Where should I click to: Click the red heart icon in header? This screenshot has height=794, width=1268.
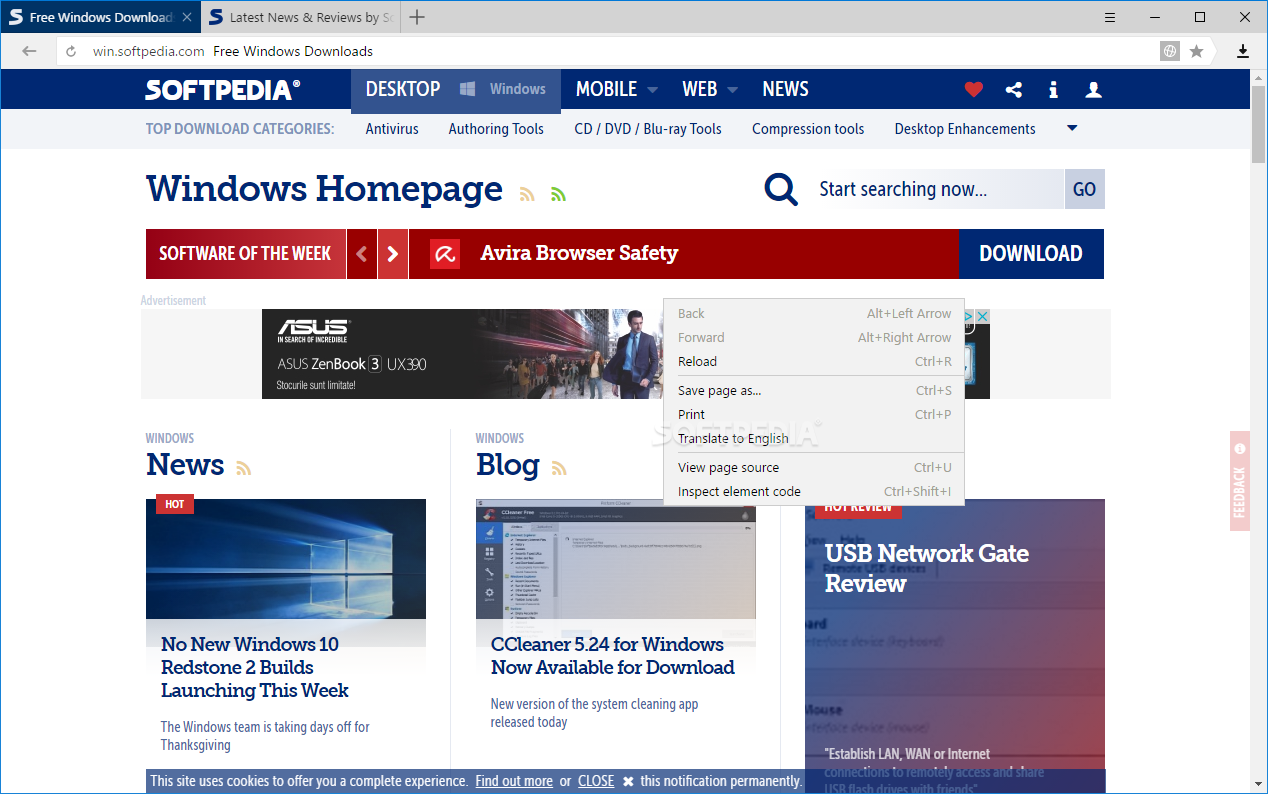click(x=974, y=89)
